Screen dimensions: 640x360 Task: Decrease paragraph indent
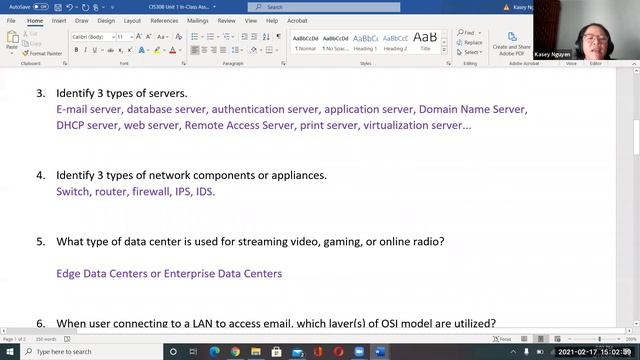click(244, 37)
